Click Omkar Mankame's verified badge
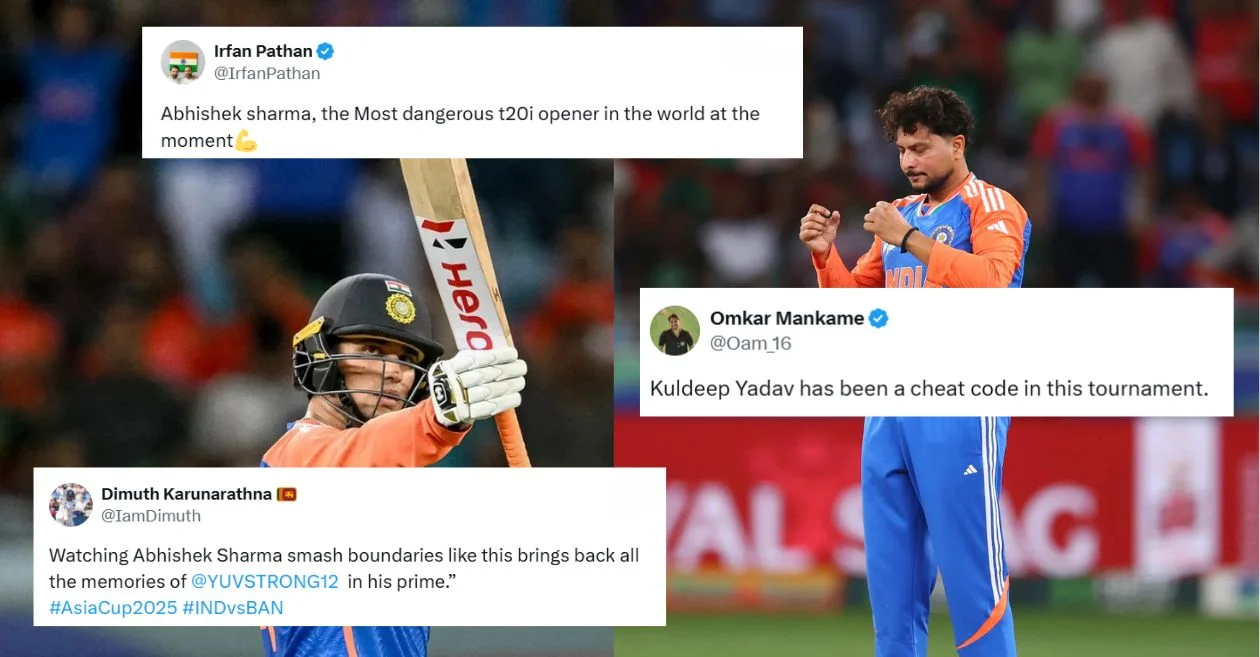1260x657 pixels. click(879, 319)
